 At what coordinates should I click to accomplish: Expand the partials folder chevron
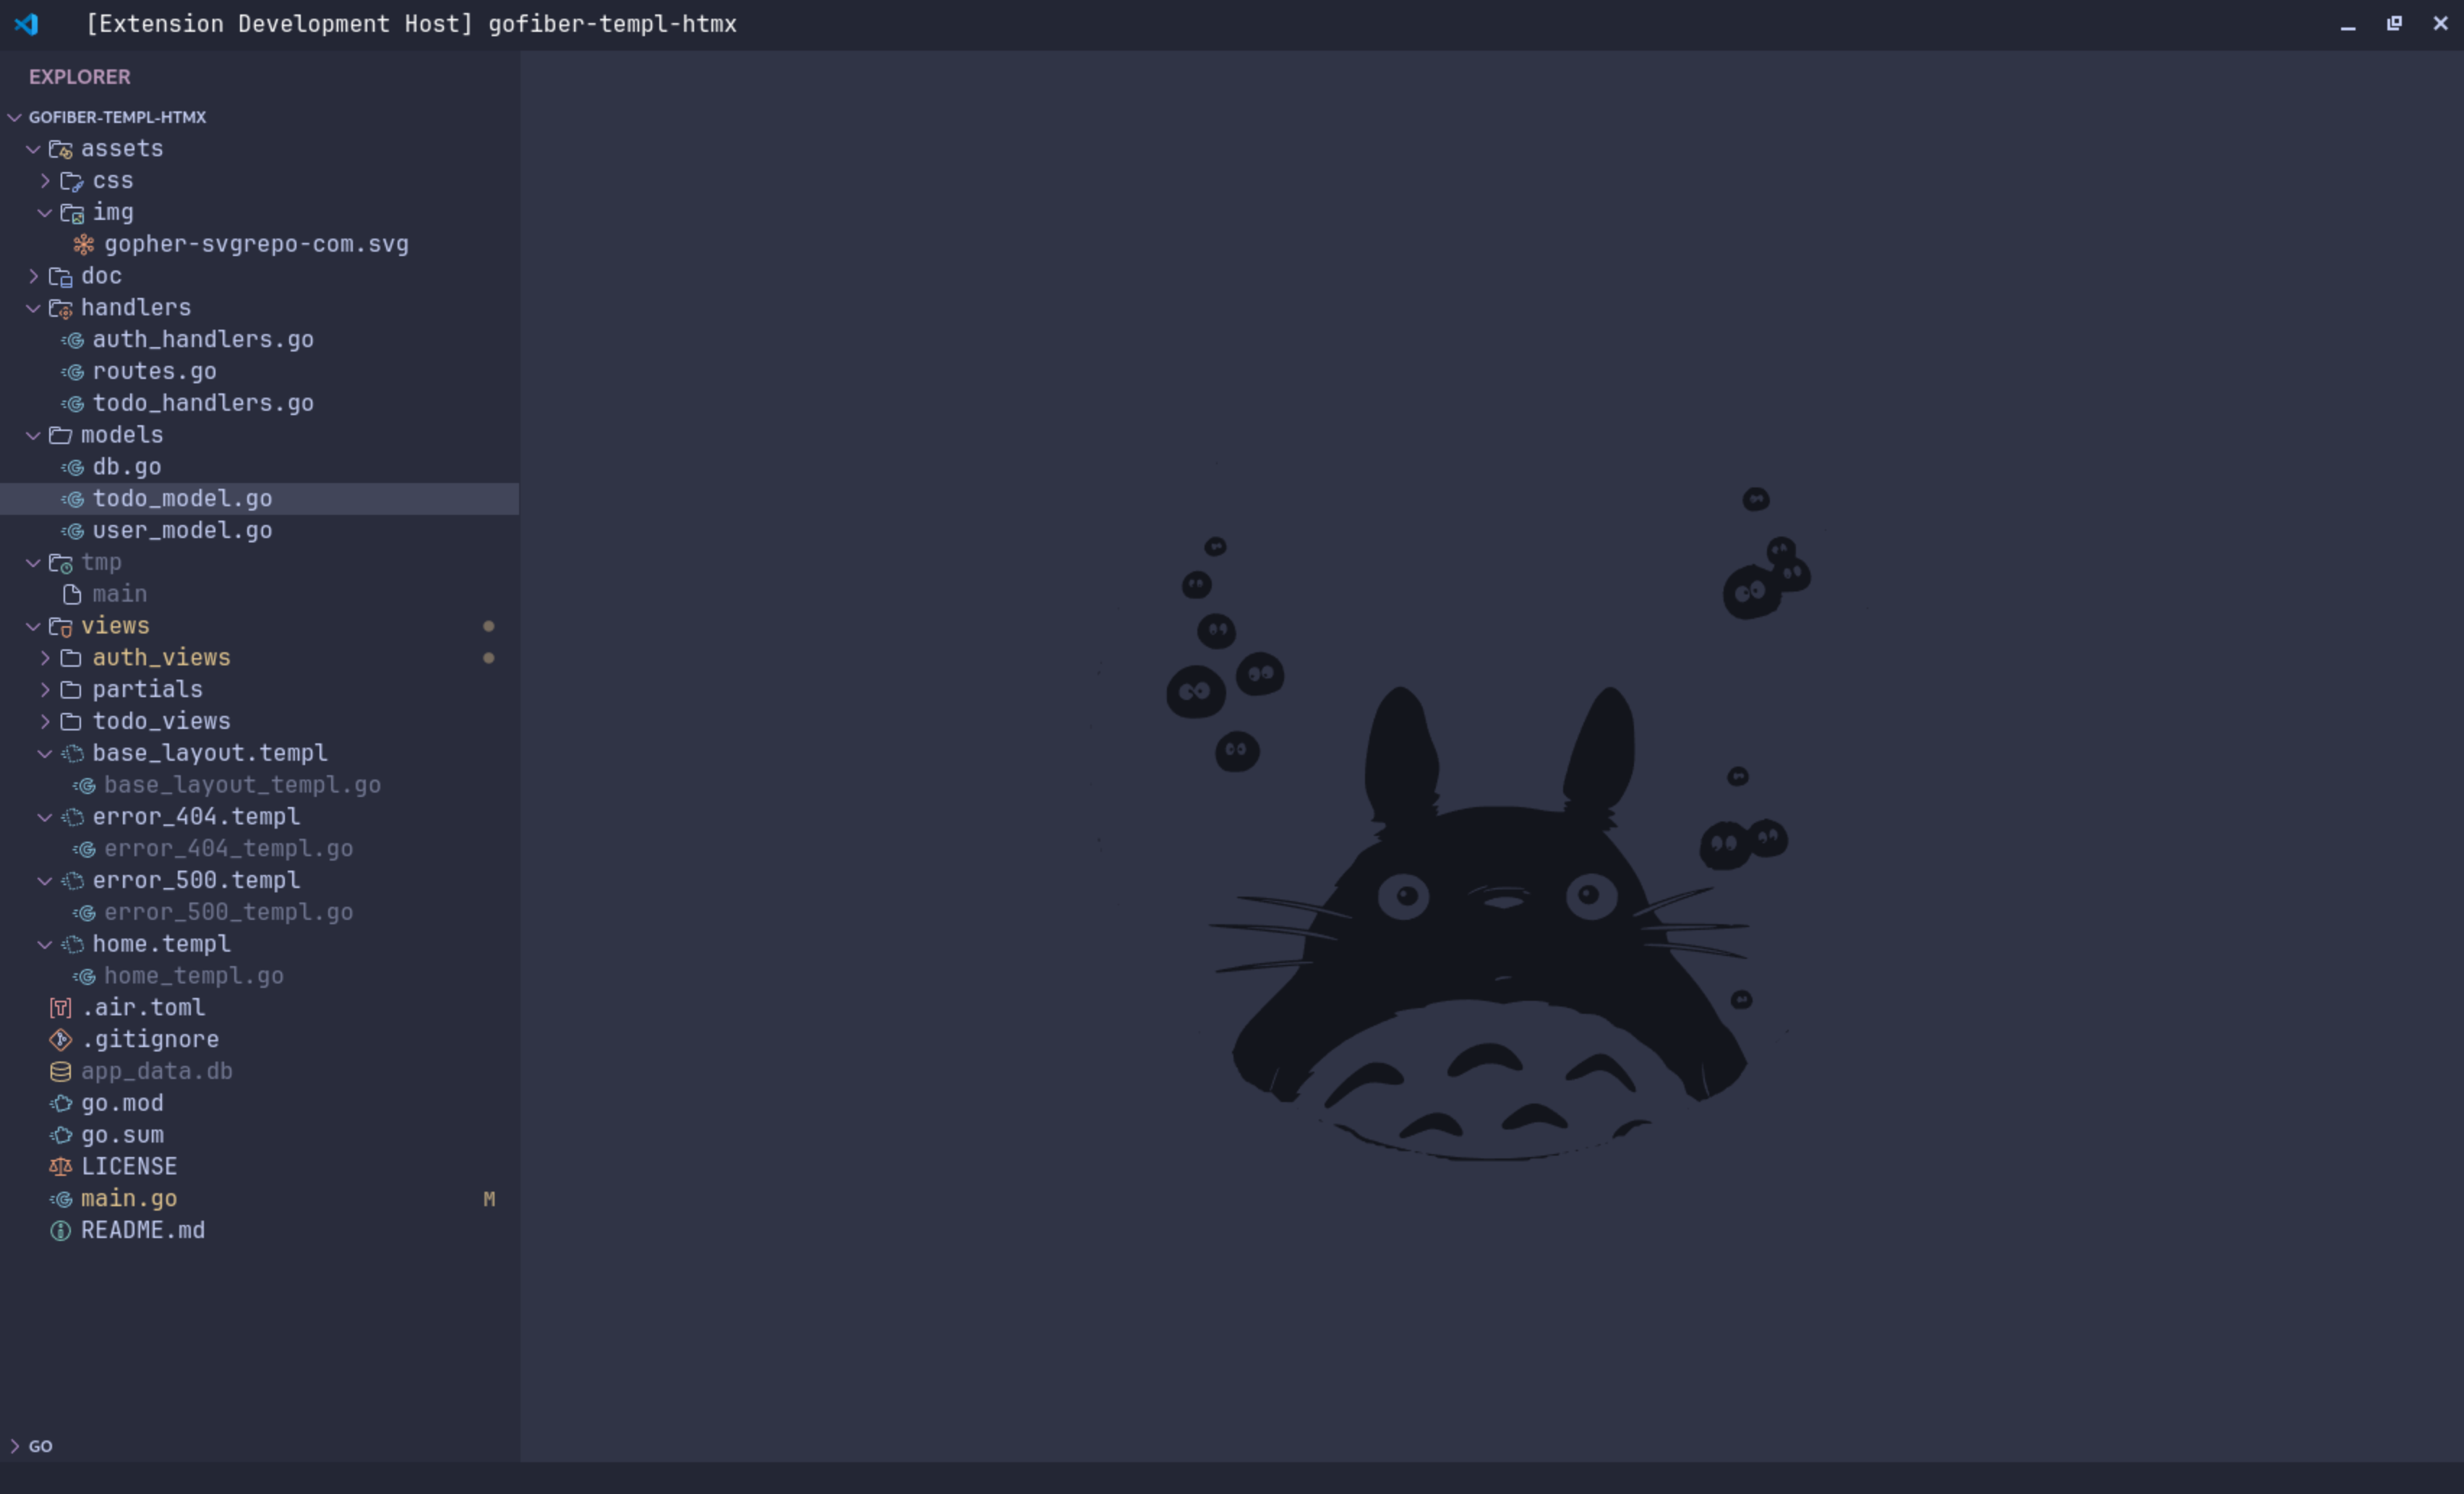pyautogui.click(x=45, y=690)
